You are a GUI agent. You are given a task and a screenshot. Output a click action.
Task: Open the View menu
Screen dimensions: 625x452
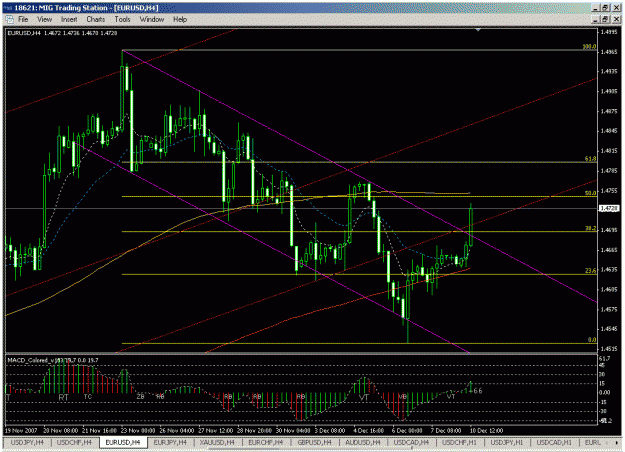(45, 19)
